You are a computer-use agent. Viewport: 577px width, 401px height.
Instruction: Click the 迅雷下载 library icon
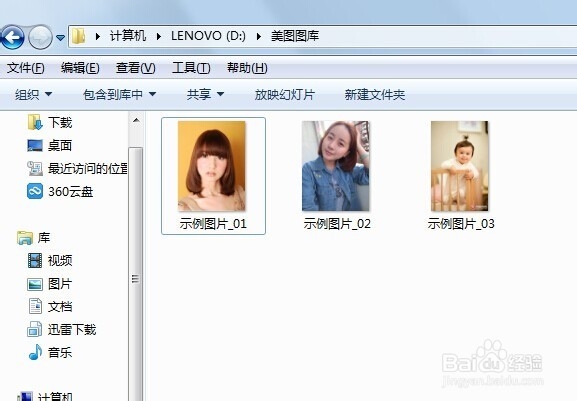(x=35, y=329)
